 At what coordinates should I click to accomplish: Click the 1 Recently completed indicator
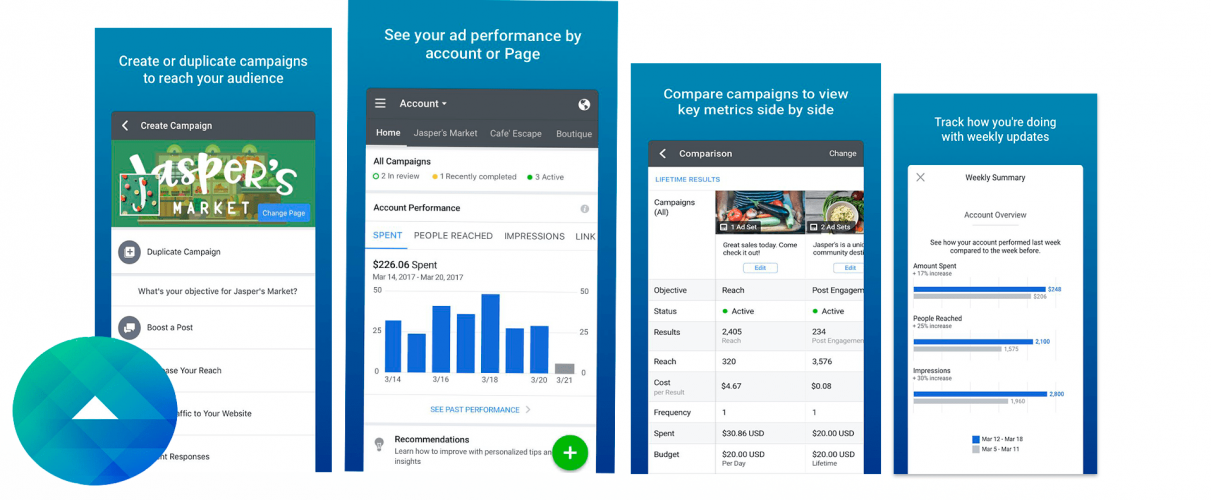click(x=474, y=177)
